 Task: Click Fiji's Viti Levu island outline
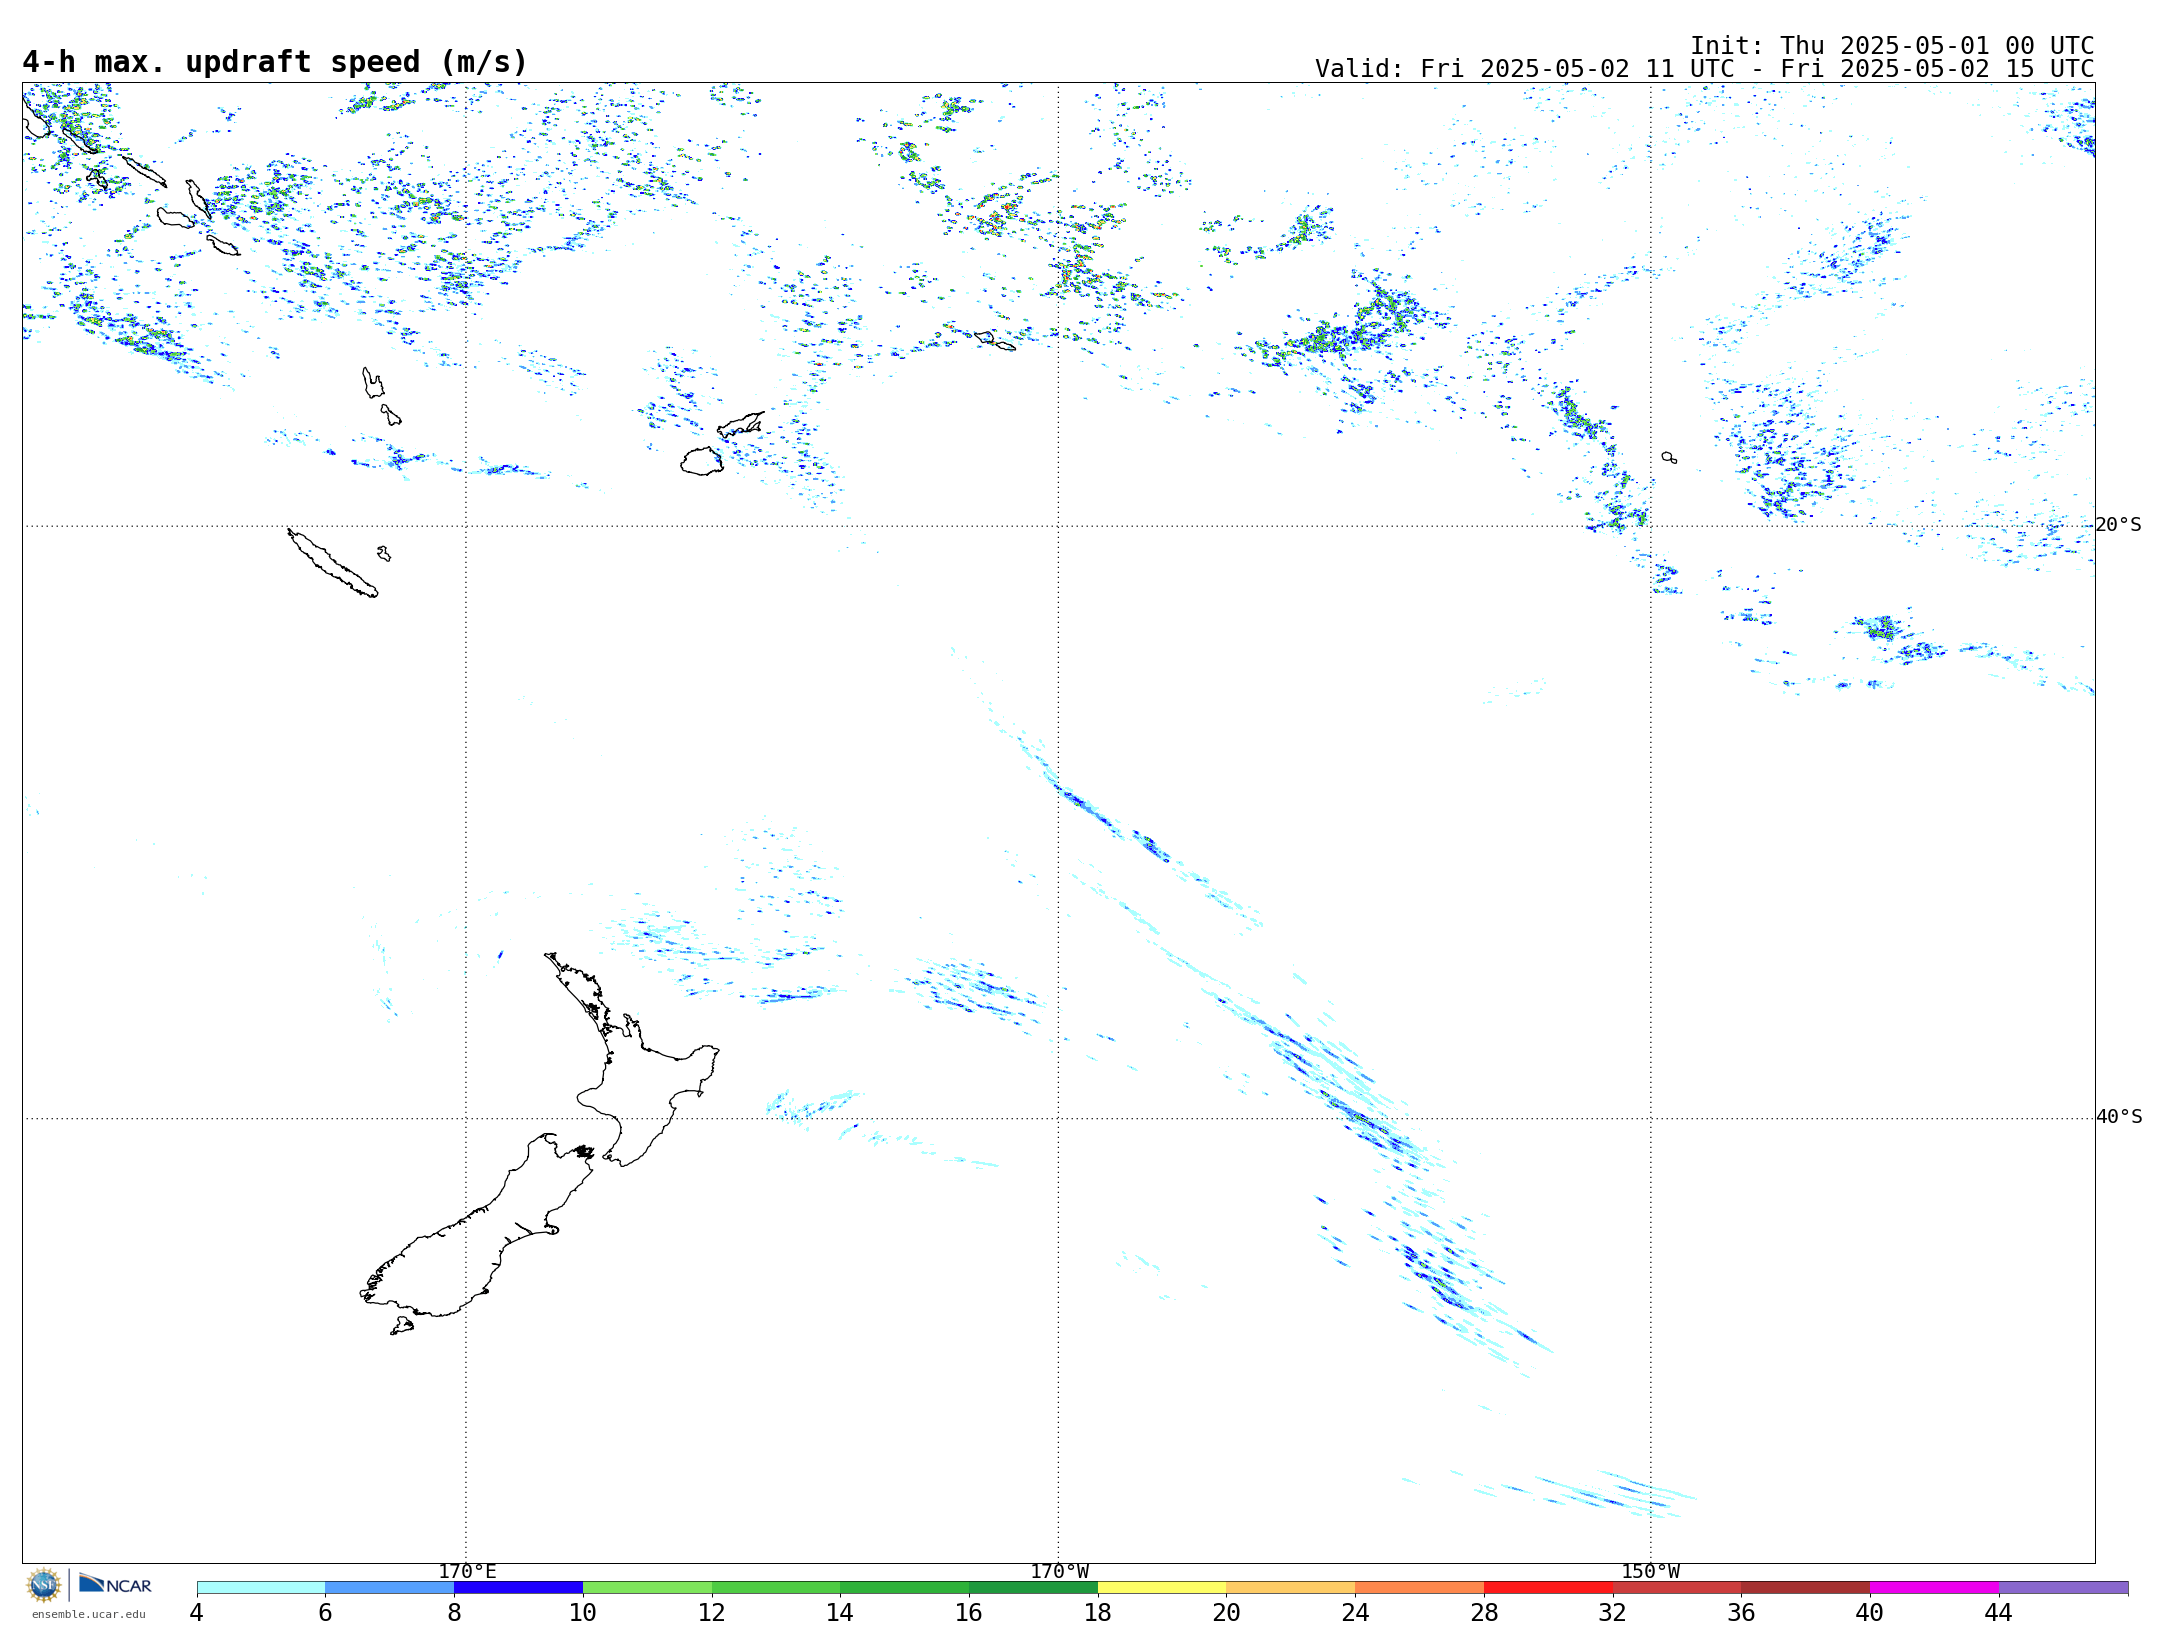[702, 461]
